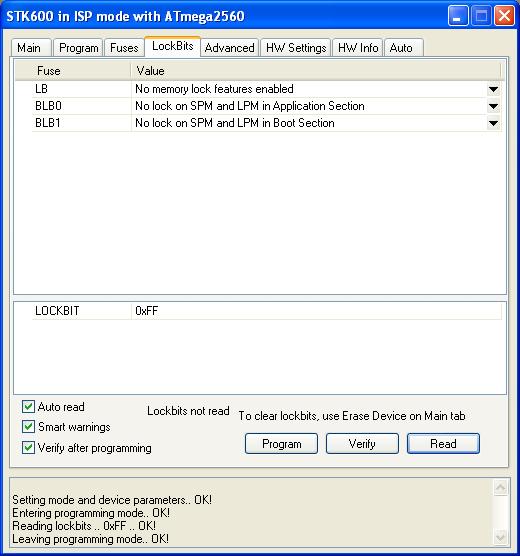Image resolution: width=520 pixels, height=556 pixels.
Task: Click the Value column header
Action: [x=316, y=71]
